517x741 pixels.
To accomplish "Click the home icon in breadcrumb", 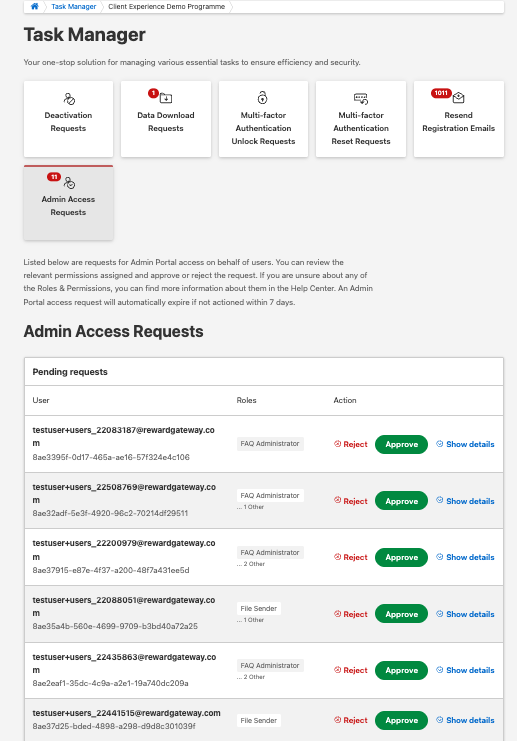I will pyautogui.click(x=34, y=7).
